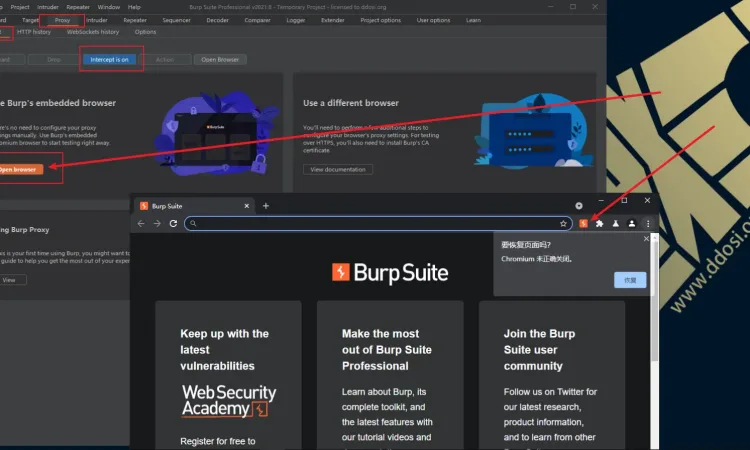
Task: Go forward in embedded browser
Action: click(x=157, y=223)
